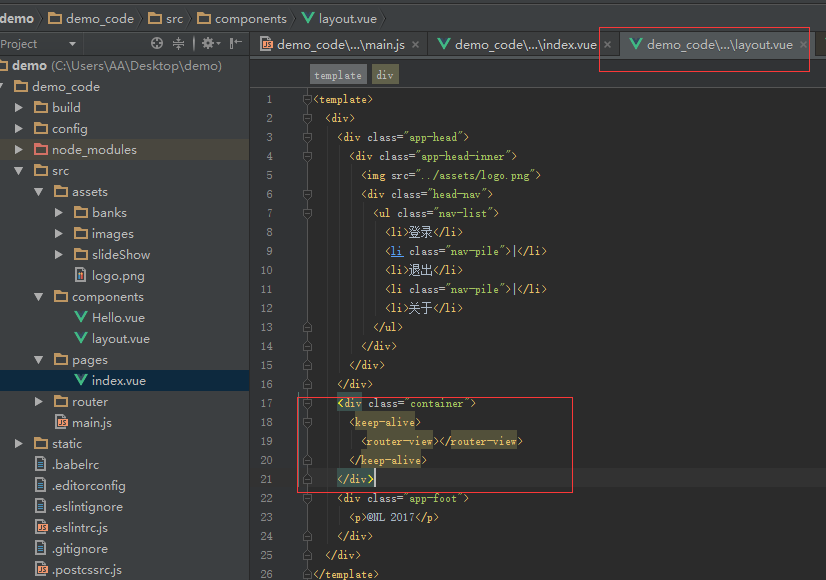Fold the container div at line 17
Screen dimensions: 826x580
pos(308,404)
